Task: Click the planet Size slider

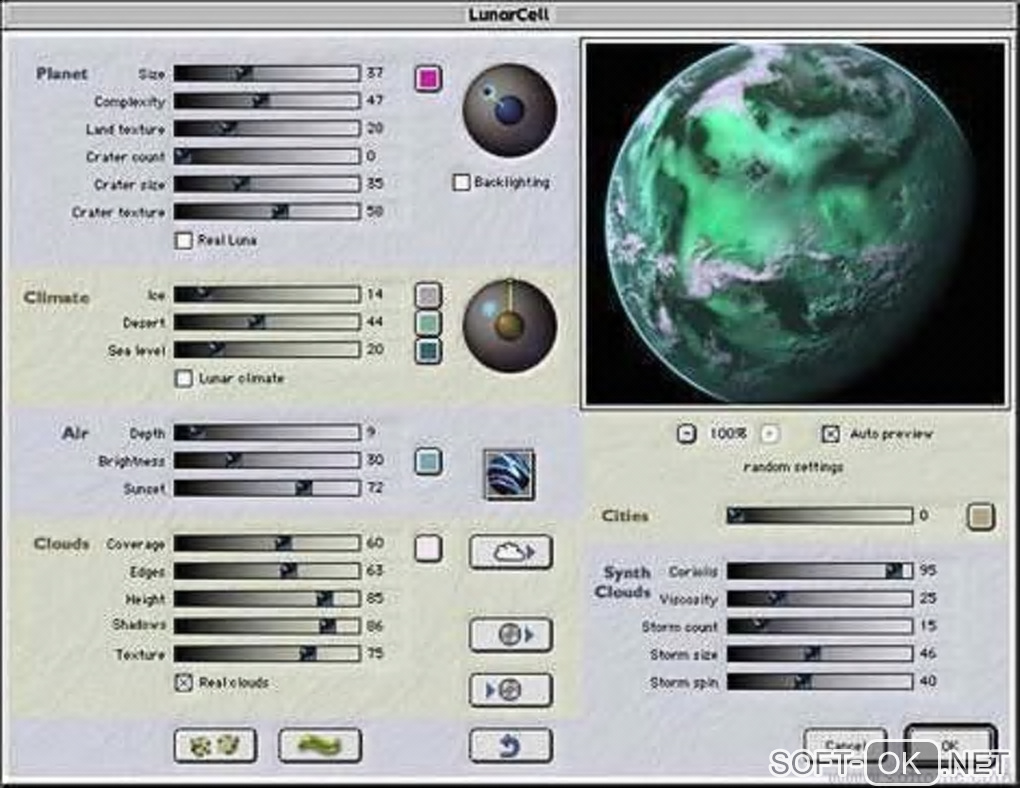Action: tap(267, 73)
